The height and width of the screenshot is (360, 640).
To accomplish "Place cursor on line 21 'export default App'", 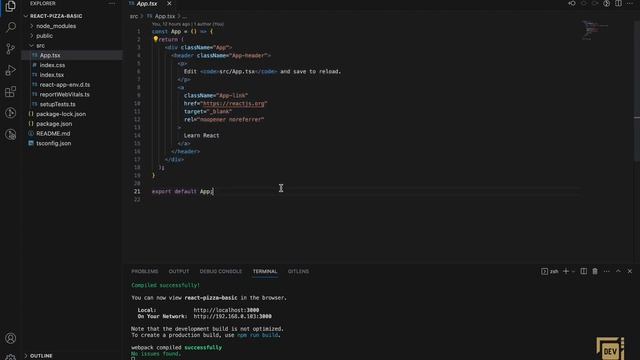I will click(x=182, y=191).
